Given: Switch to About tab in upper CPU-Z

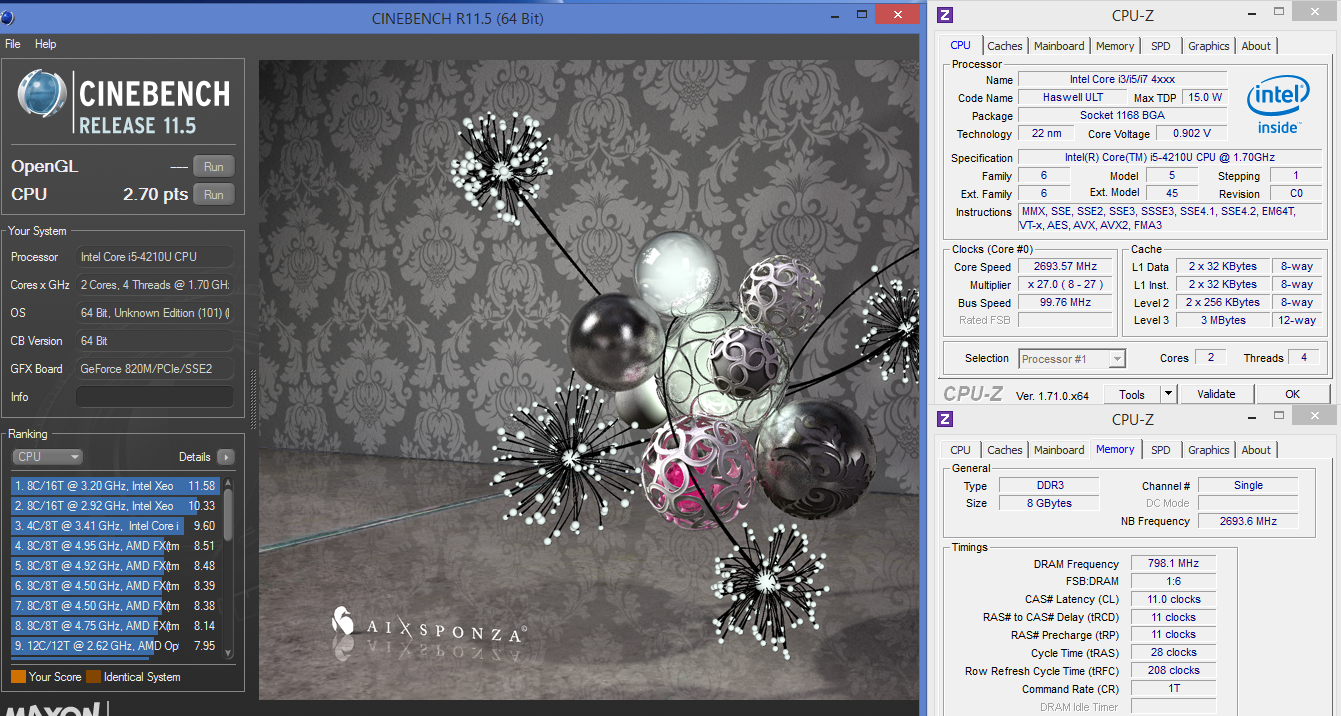Looking at the screenshot, I should (1256, 46).
